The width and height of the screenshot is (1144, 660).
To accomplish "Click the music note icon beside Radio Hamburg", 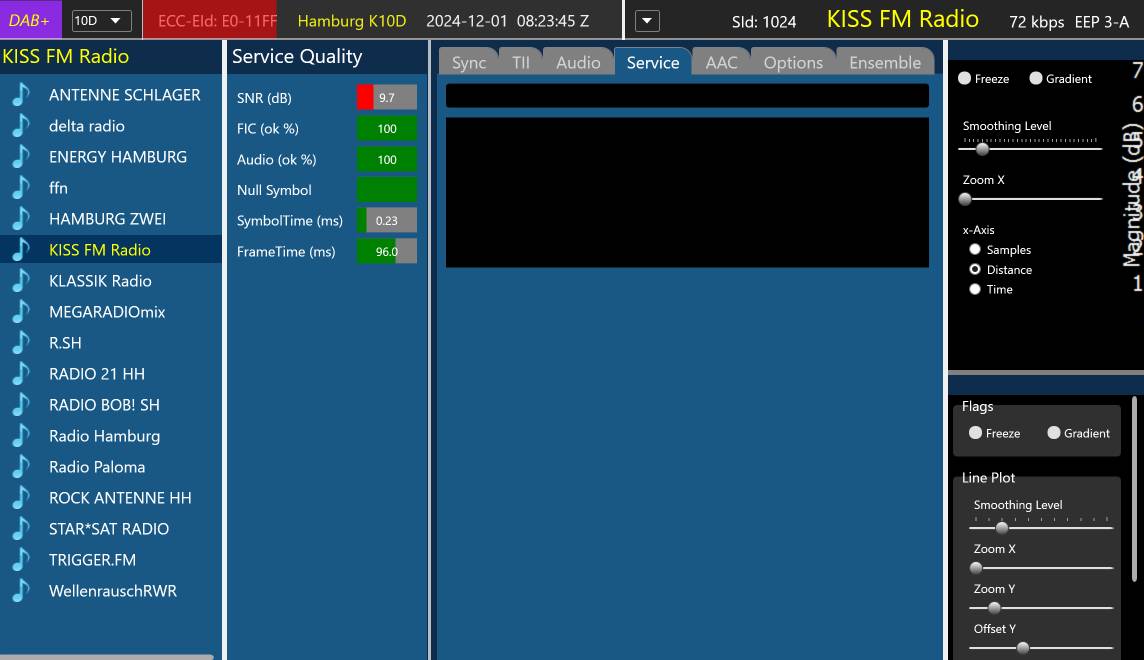I will tap(21, 436).
